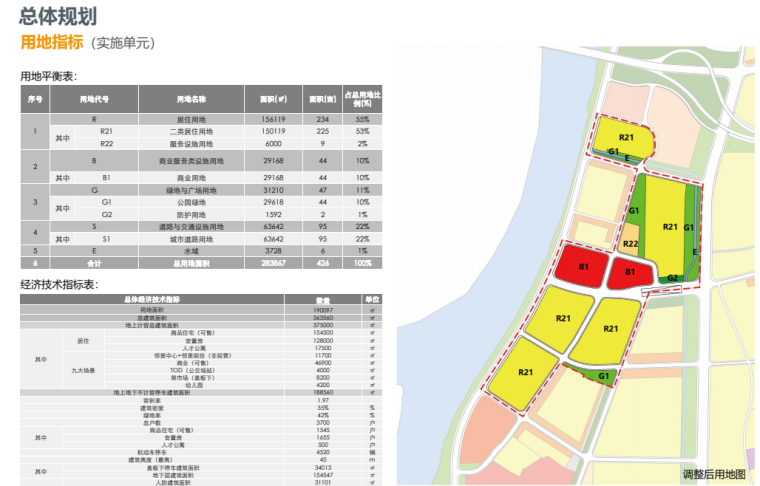Click the 居住用地 table cell
The width and height of the screenshot is (760, 486).
click(191, 119)
